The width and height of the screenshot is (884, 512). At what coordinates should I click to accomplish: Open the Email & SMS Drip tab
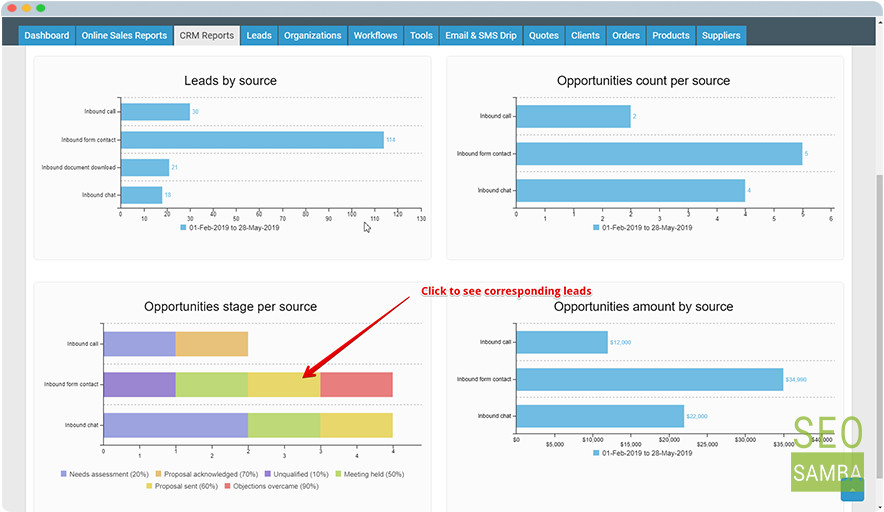pos(480,36)
